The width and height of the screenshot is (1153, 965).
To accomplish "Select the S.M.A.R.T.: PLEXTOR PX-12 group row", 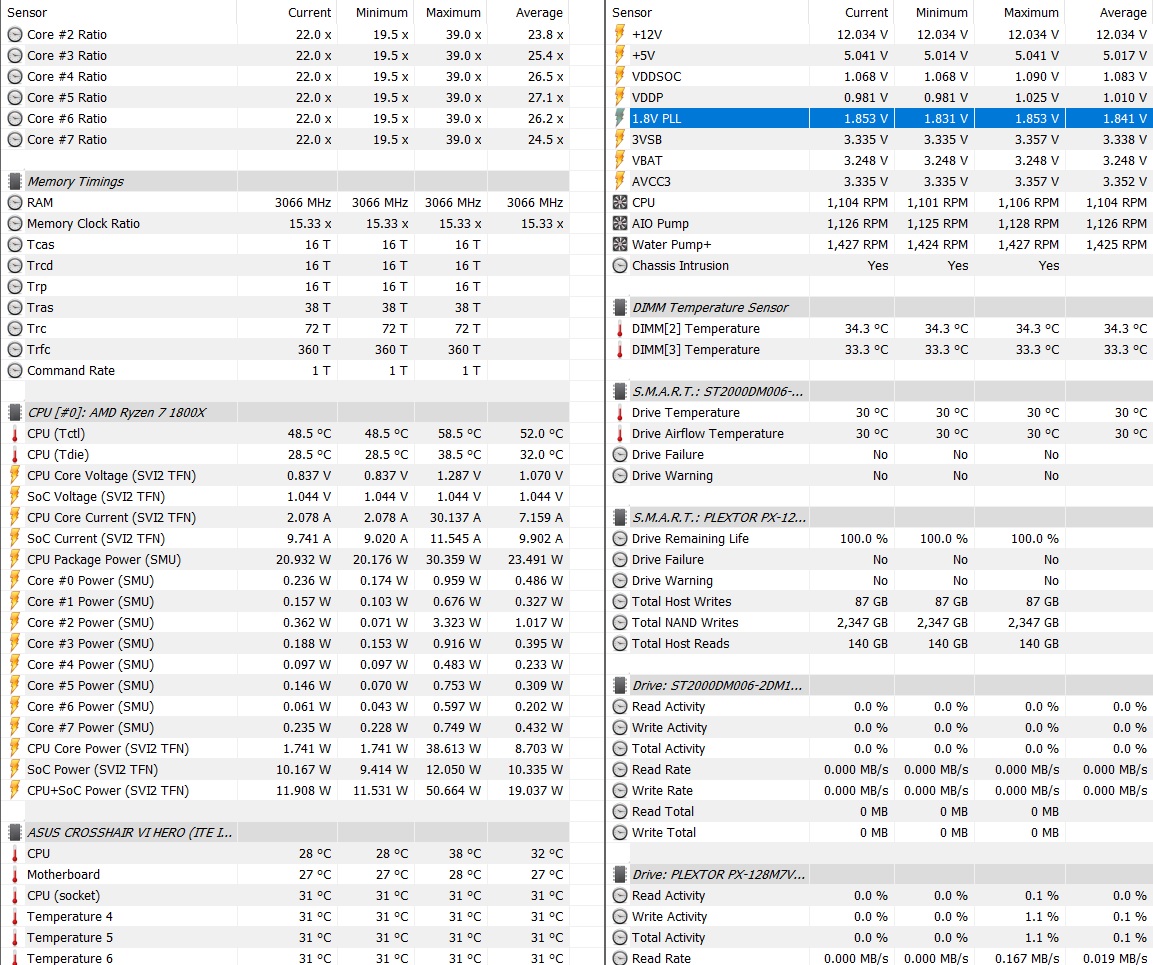I will [x=880, y=517].
